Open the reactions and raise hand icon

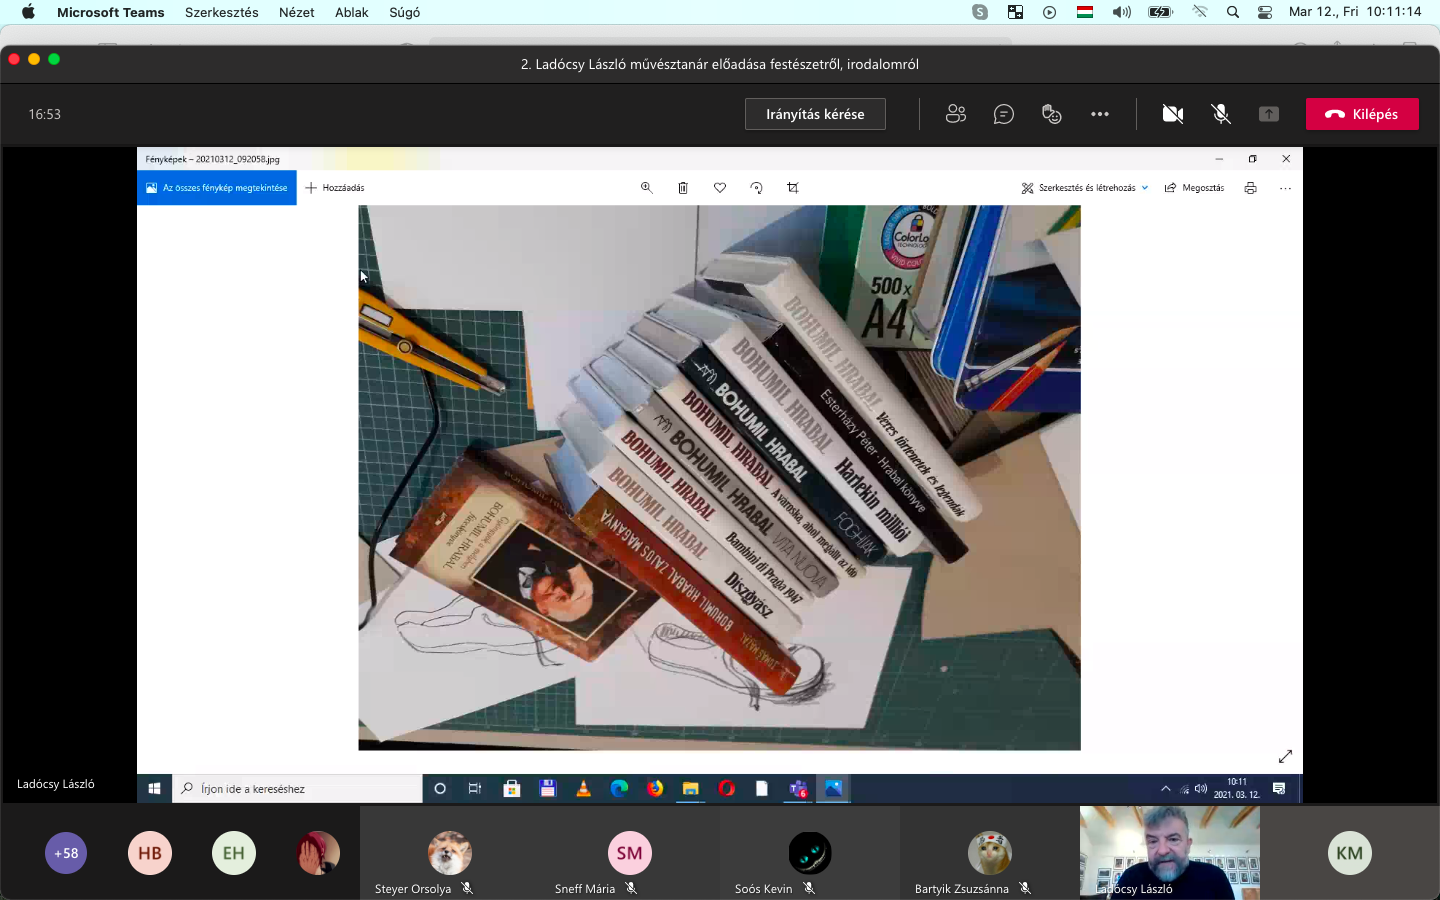click(x=1052, y=114)
